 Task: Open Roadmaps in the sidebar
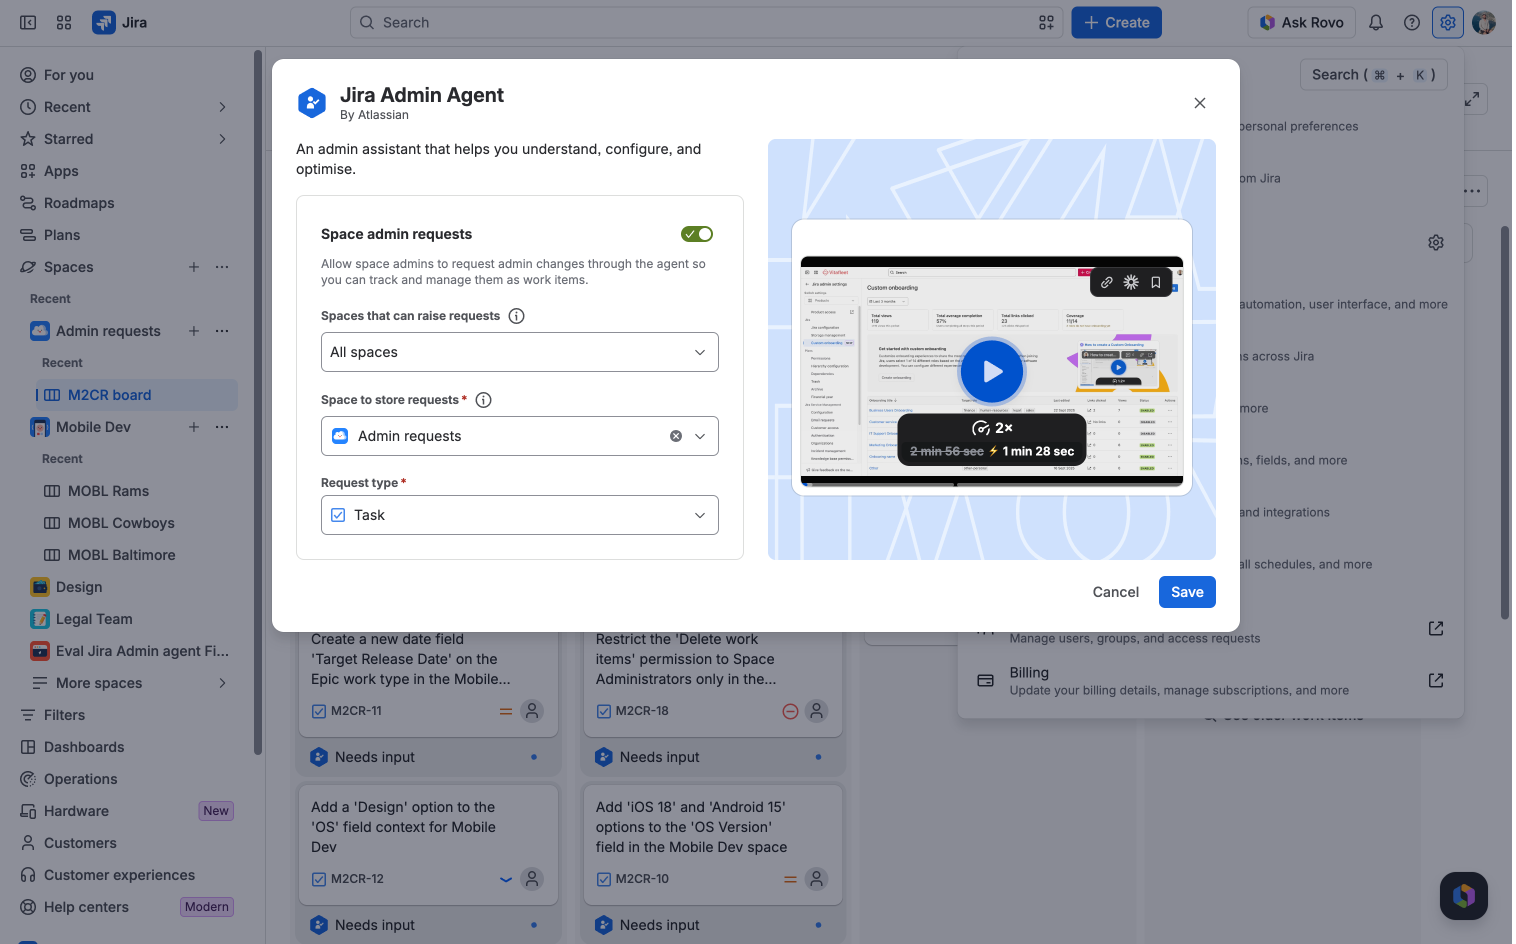pyautogui.click(x=128, y=203)
